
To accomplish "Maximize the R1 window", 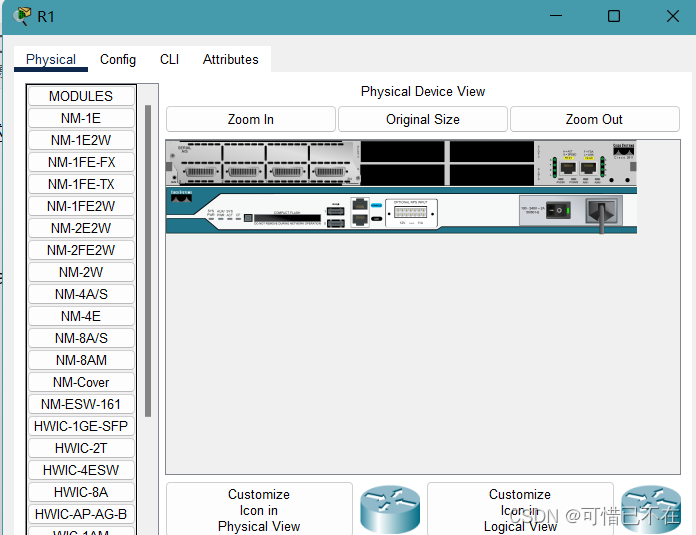I will point(614,16).
